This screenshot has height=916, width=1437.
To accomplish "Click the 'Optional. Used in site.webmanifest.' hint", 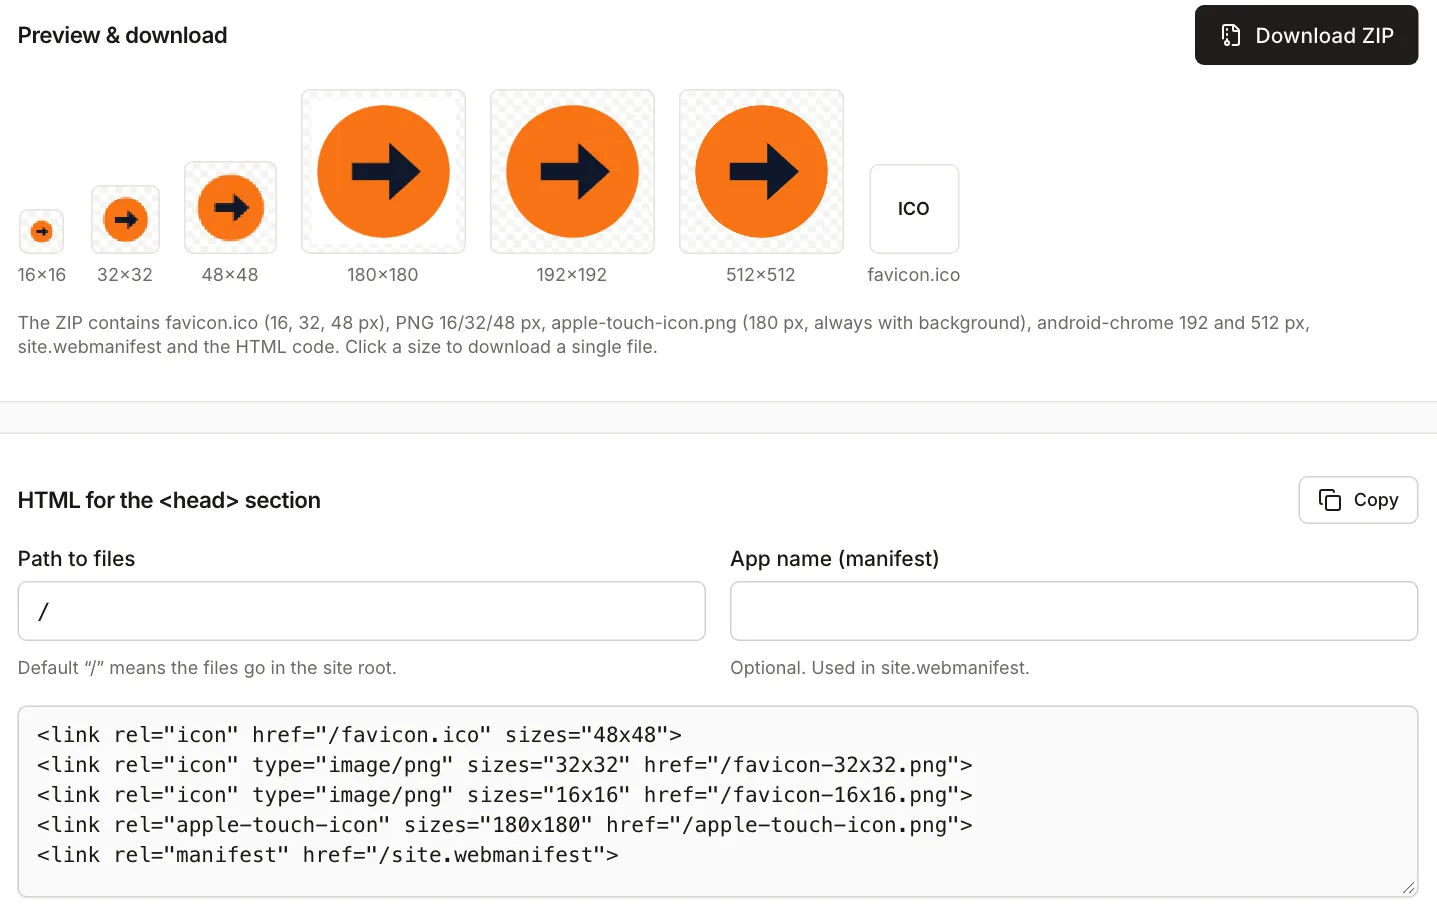I will click(880, 668).
